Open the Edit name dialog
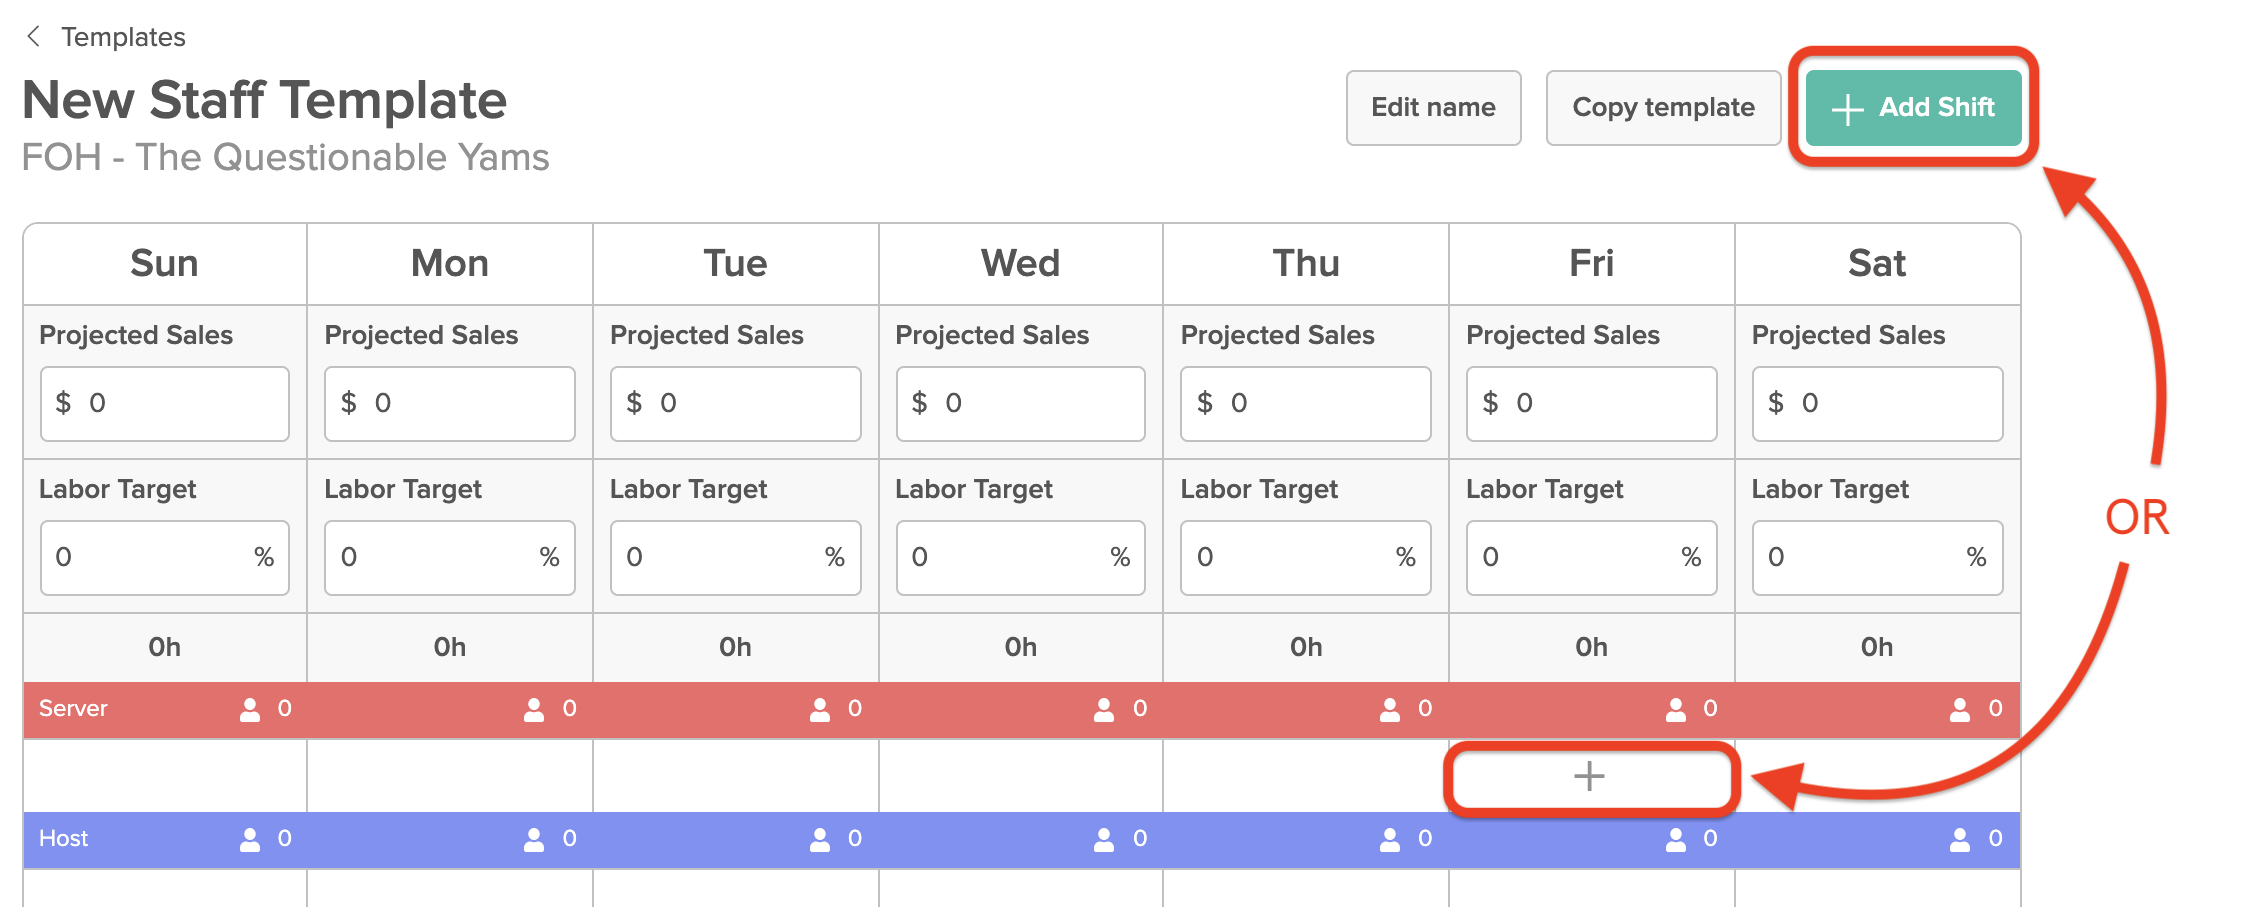Screen dimensions: 2246x907 [1433, 107]
